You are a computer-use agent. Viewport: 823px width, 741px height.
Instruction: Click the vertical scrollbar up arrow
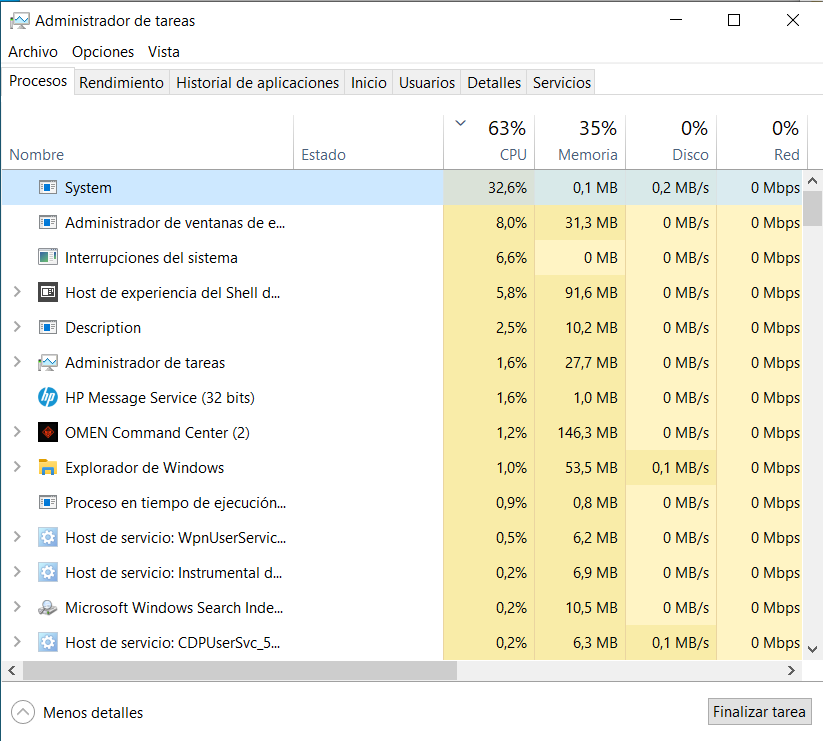click(x=813, y=181)
